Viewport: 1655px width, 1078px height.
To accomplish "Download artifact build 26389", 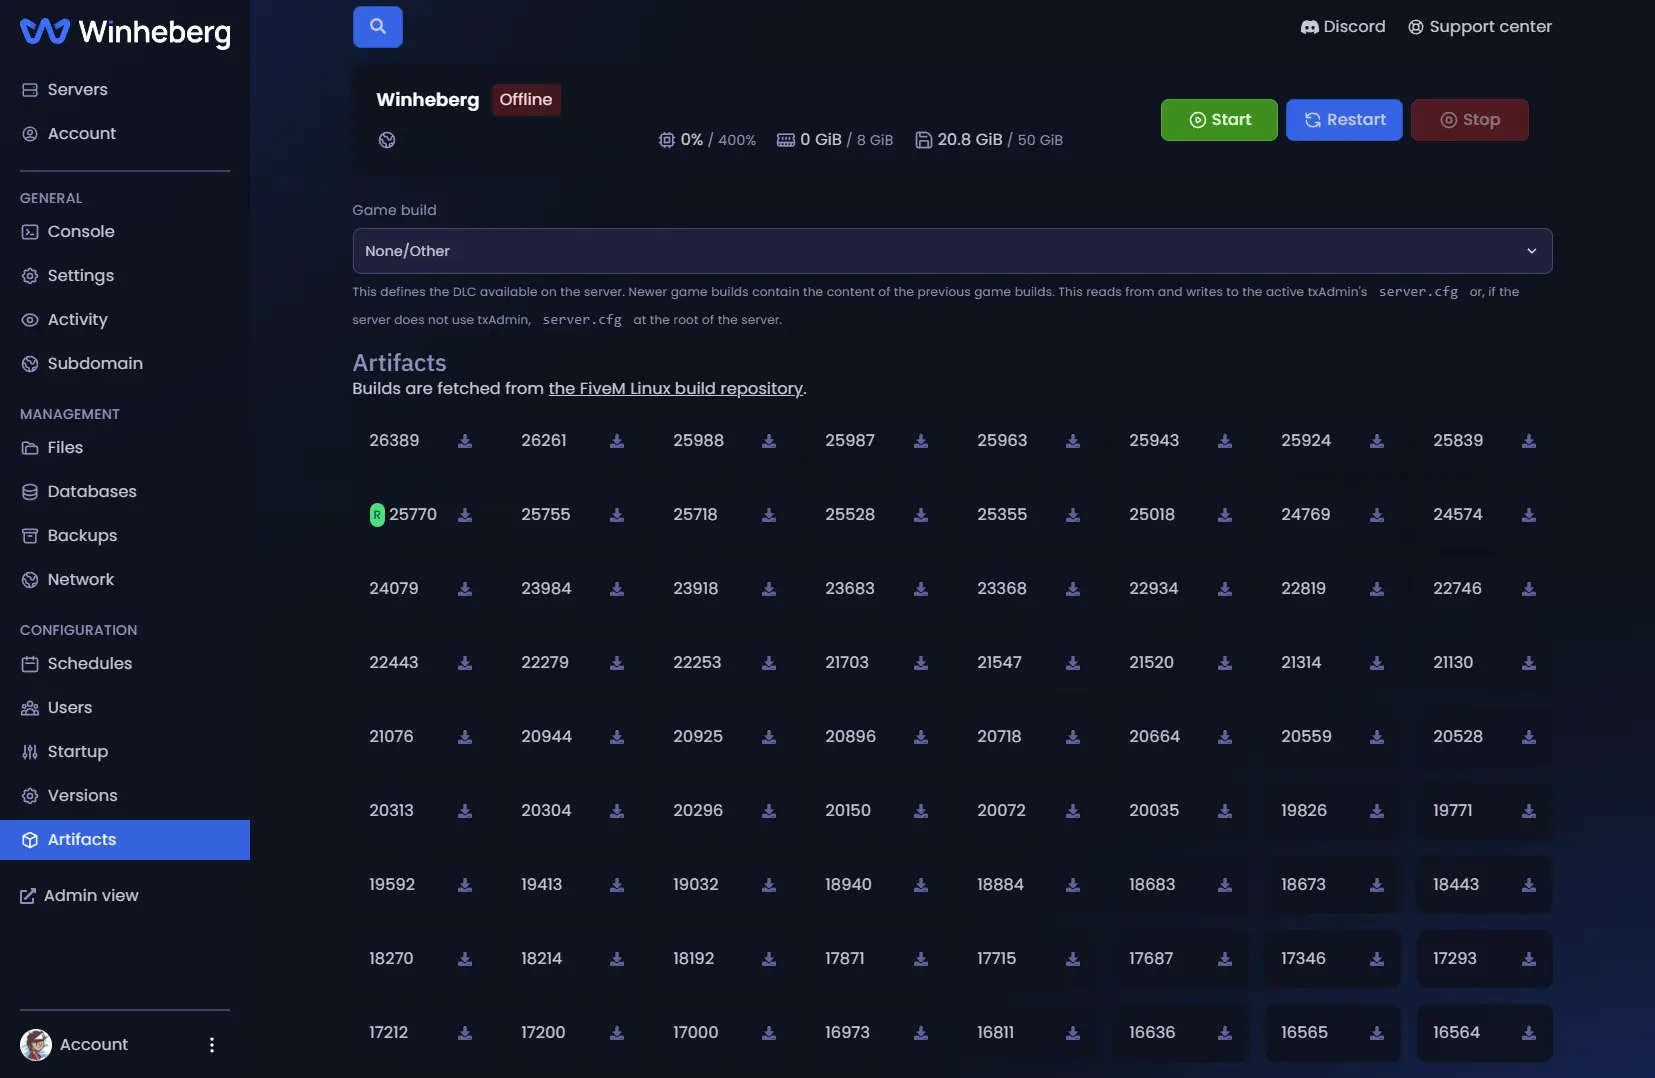I will click(465, 441).
